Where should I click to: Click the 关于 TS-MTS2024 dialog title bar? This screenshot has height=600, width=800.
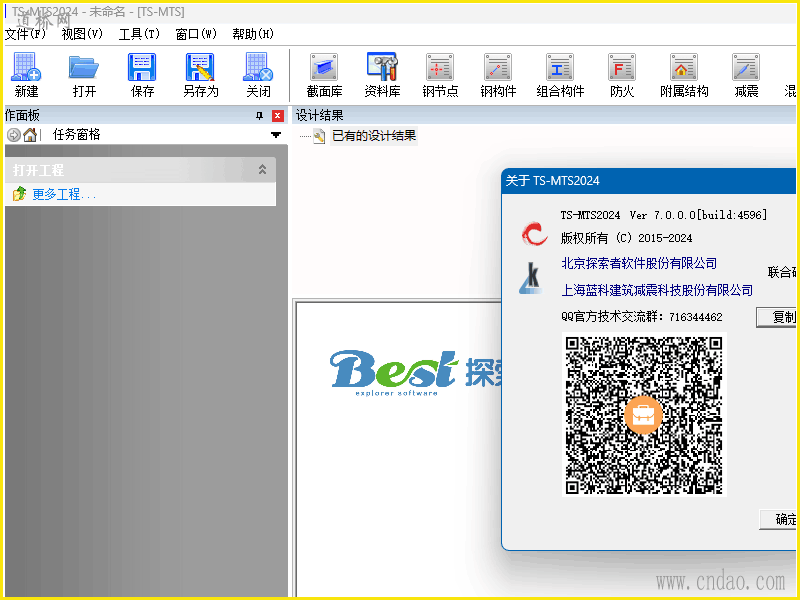[x=648, y=181]
